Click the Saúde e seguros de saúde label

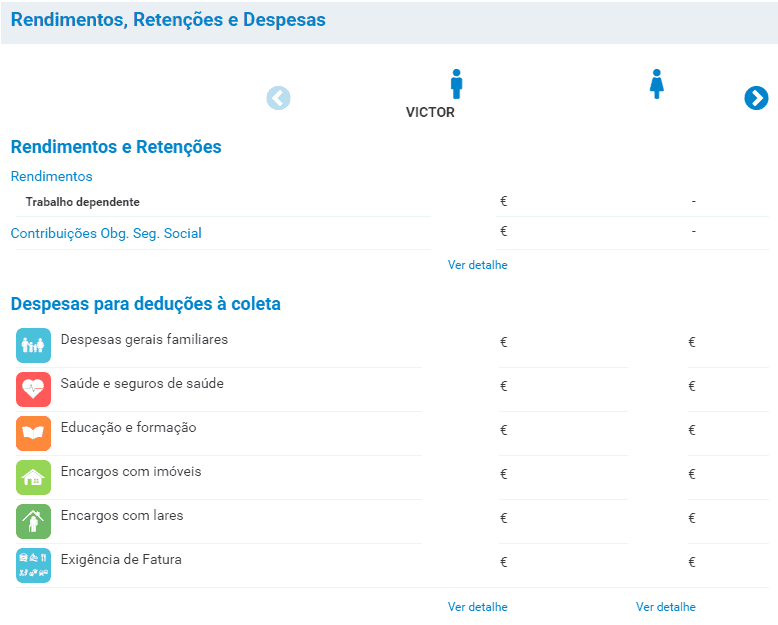click(x=142, y=384)
